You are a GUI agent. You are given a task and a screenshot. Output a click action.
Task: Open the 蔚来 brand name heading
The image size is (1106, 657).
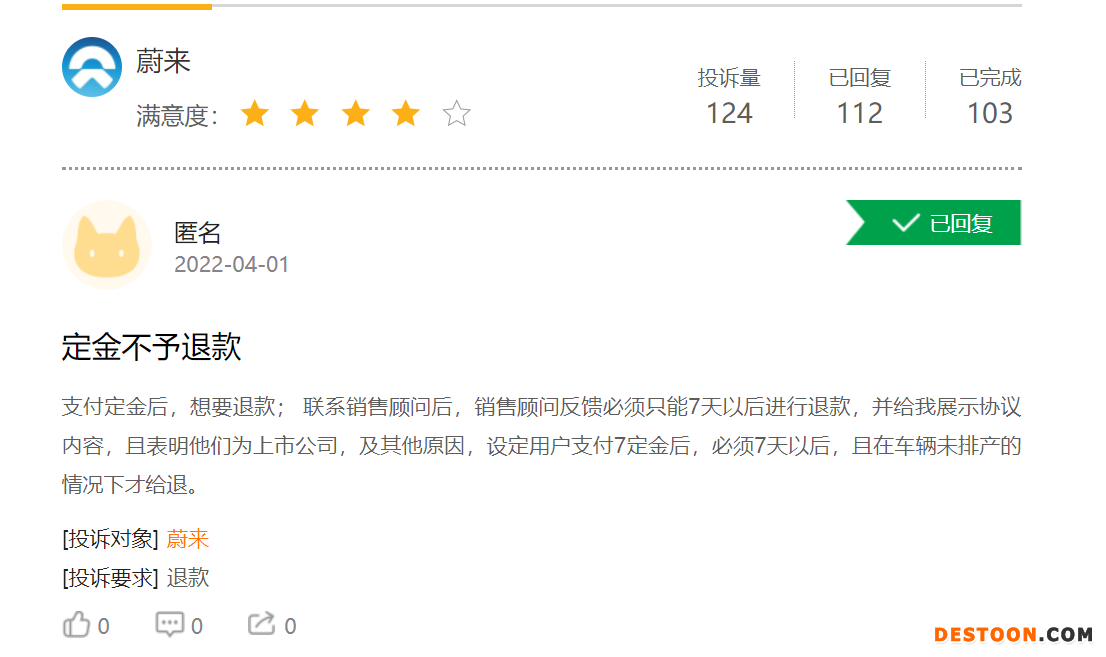point(163,61)
